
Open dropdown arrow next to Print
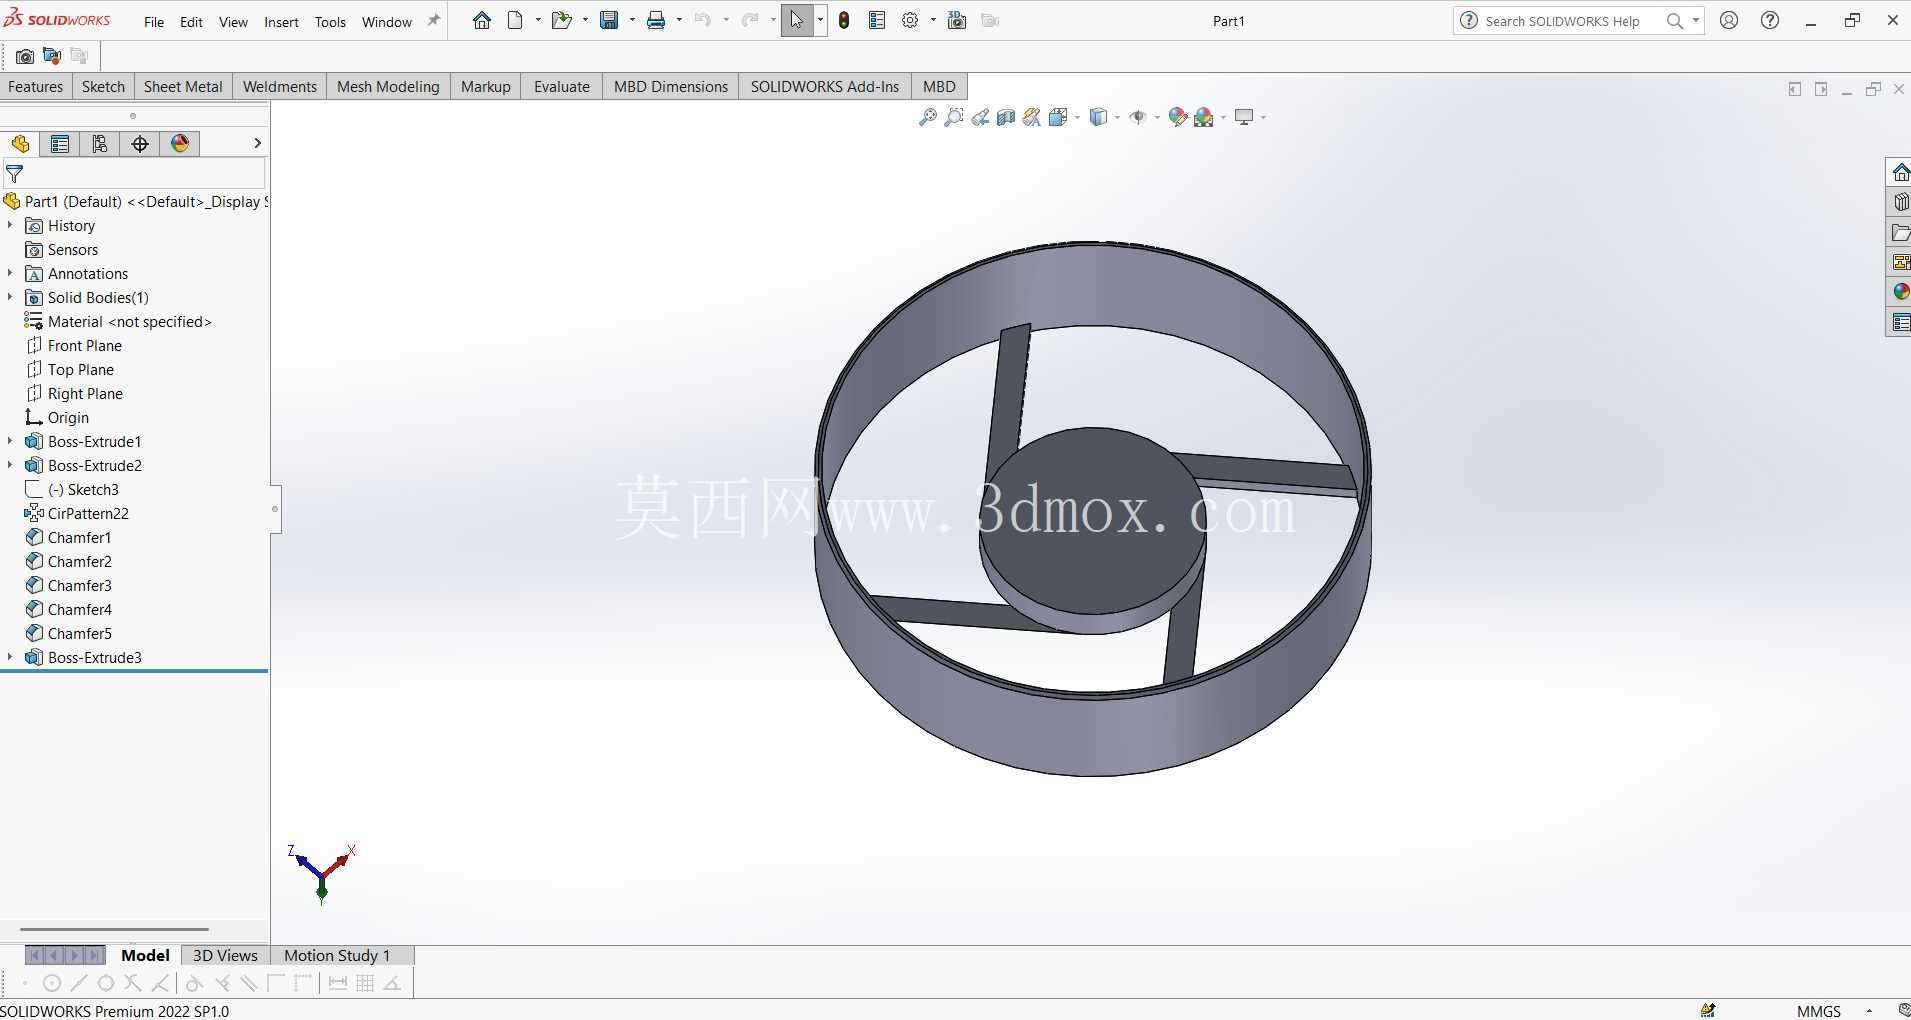click(x=679, y=20)
